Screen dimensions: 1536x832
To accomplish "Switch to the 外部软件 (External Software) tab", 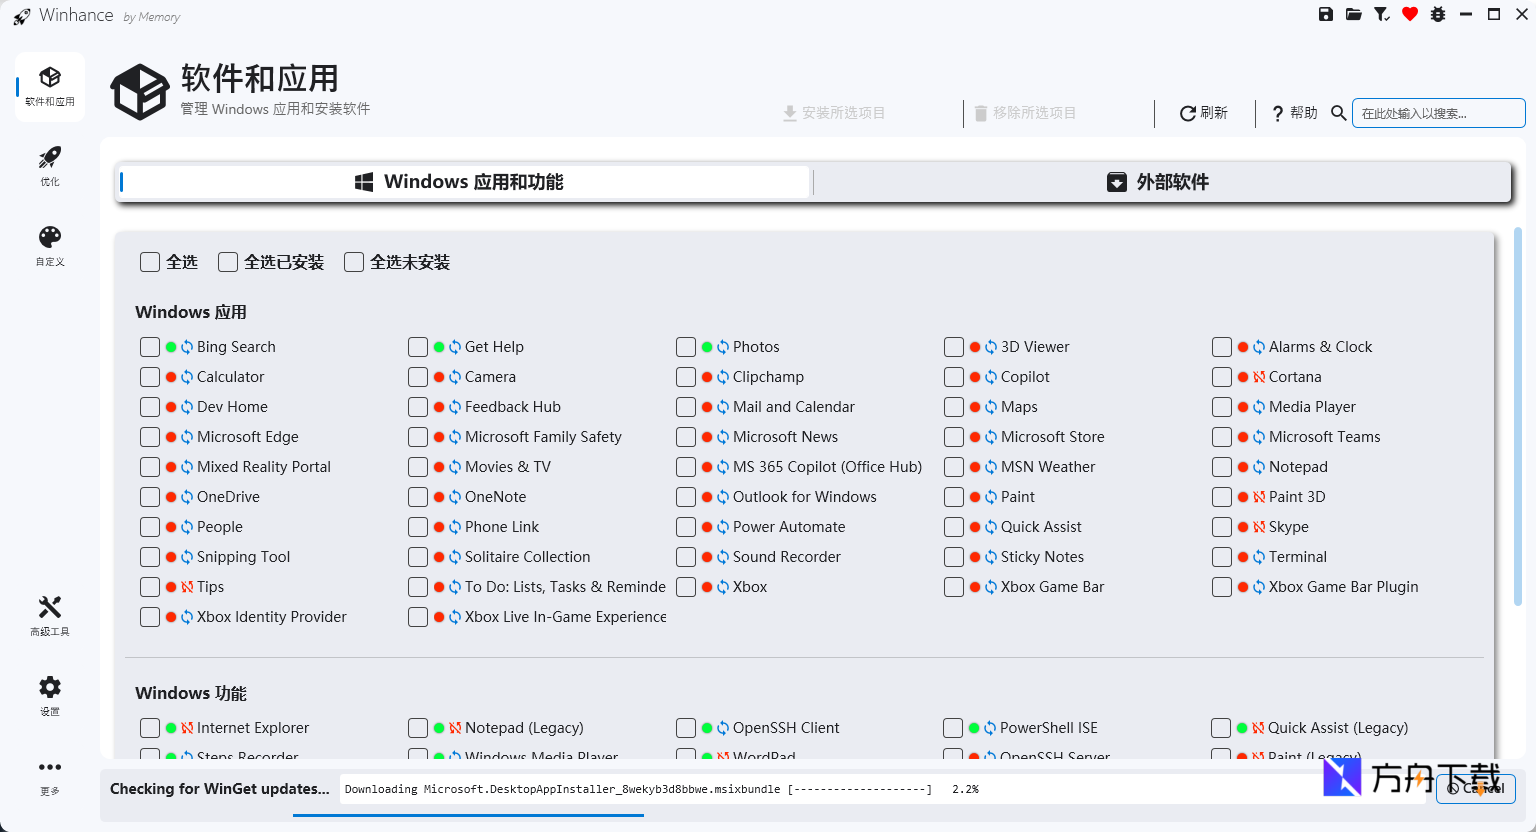I will (1160, 181).
